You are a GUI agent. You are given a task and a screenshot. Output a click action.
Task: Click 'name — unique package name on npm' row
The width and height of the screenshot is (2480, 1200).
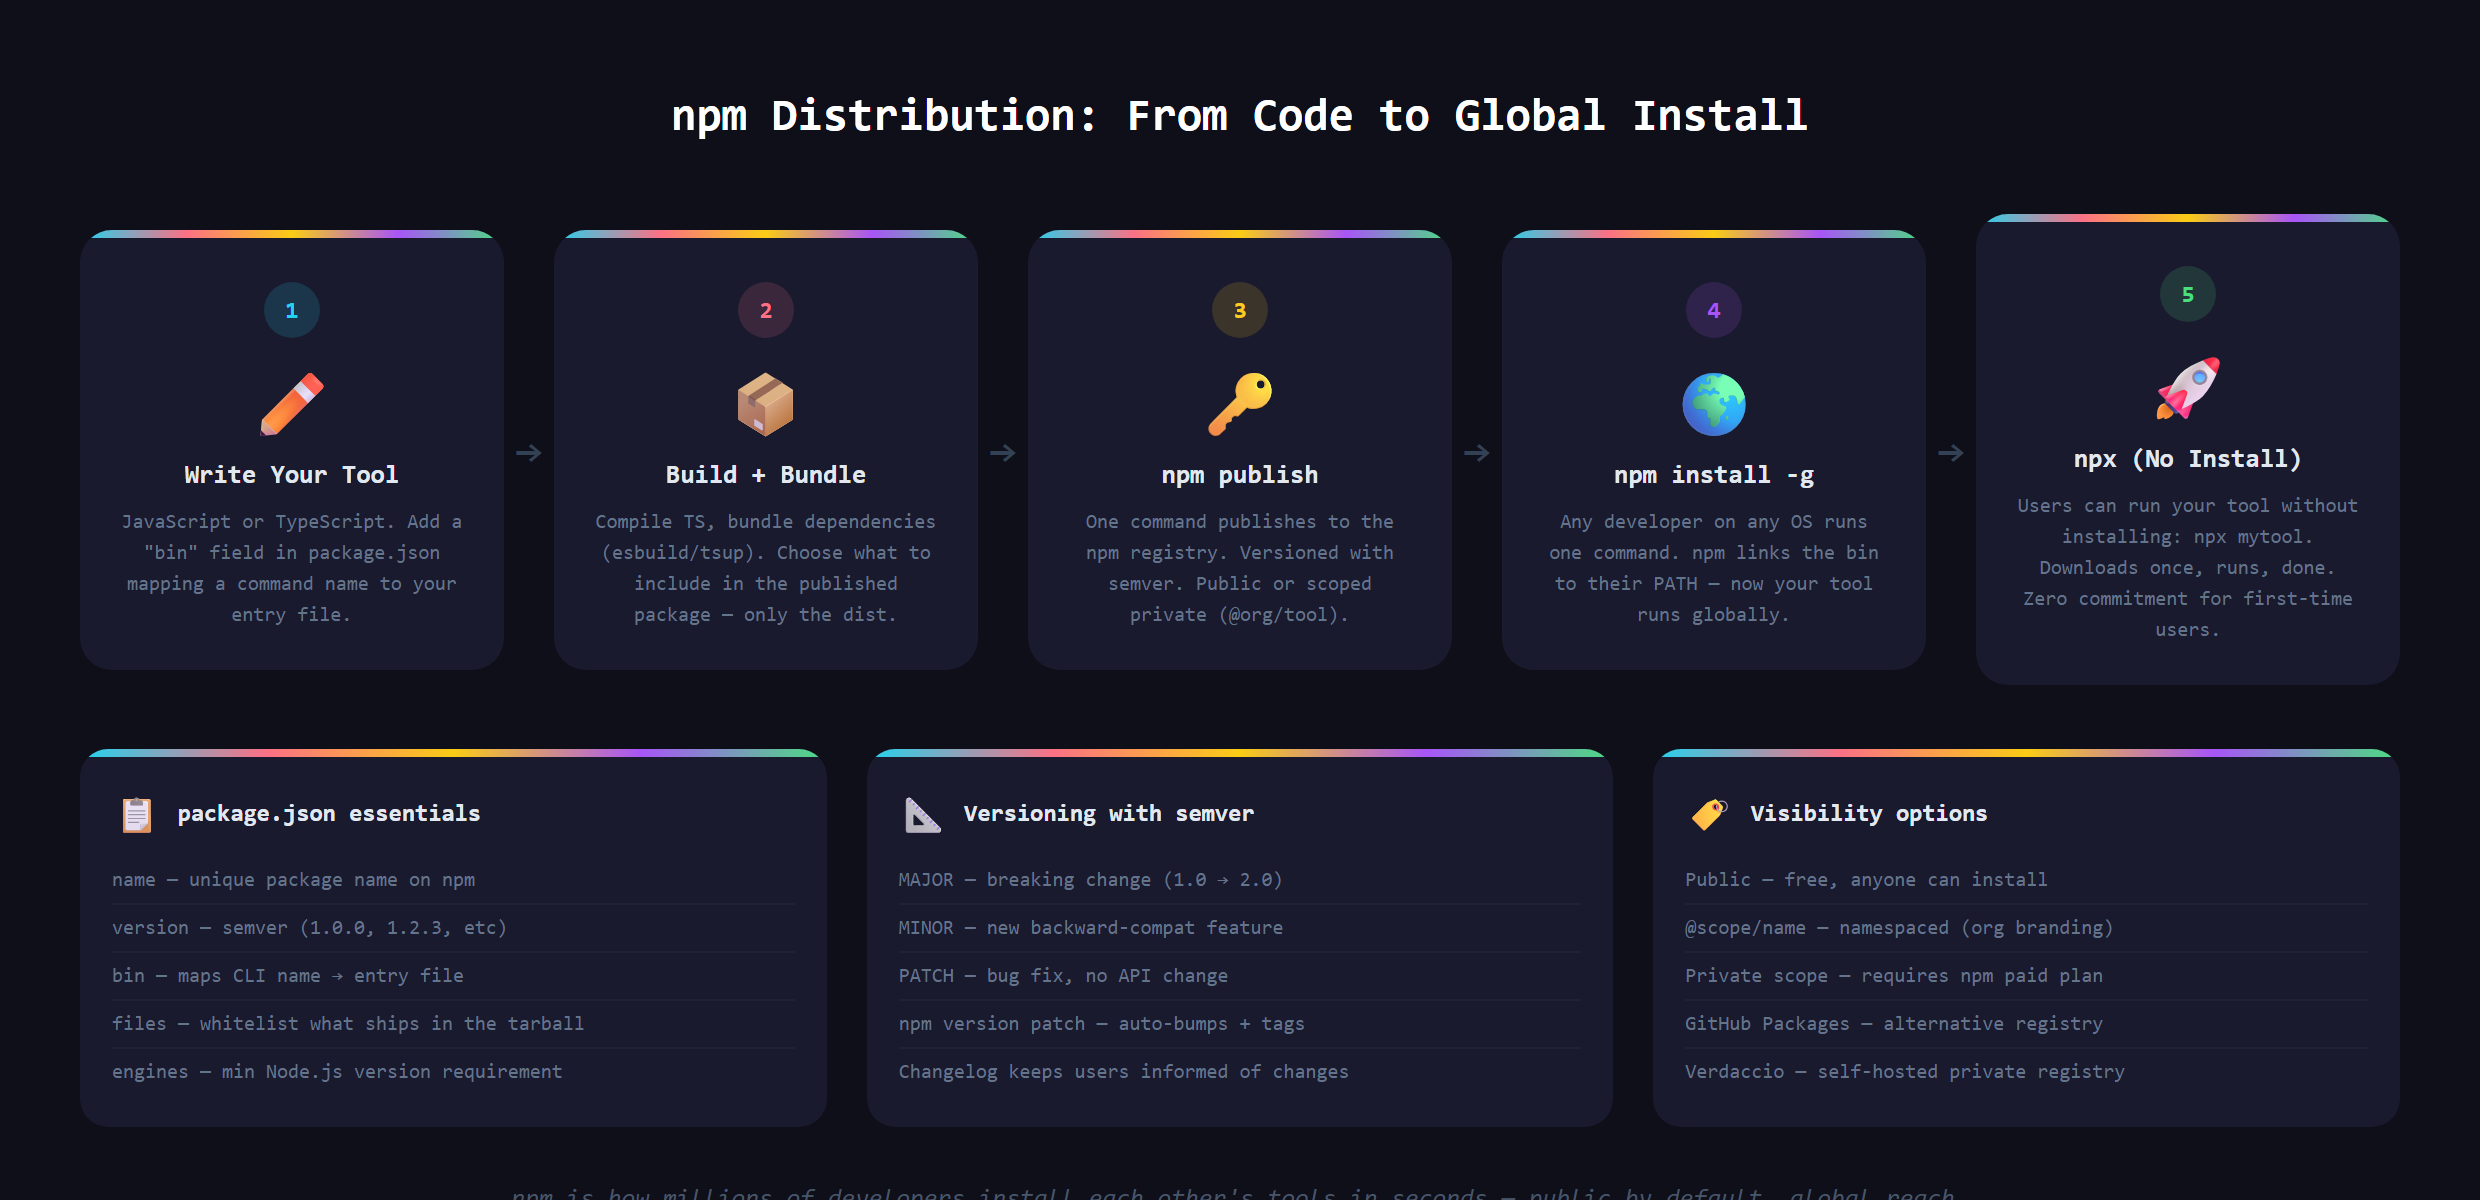tap(454, 880)
